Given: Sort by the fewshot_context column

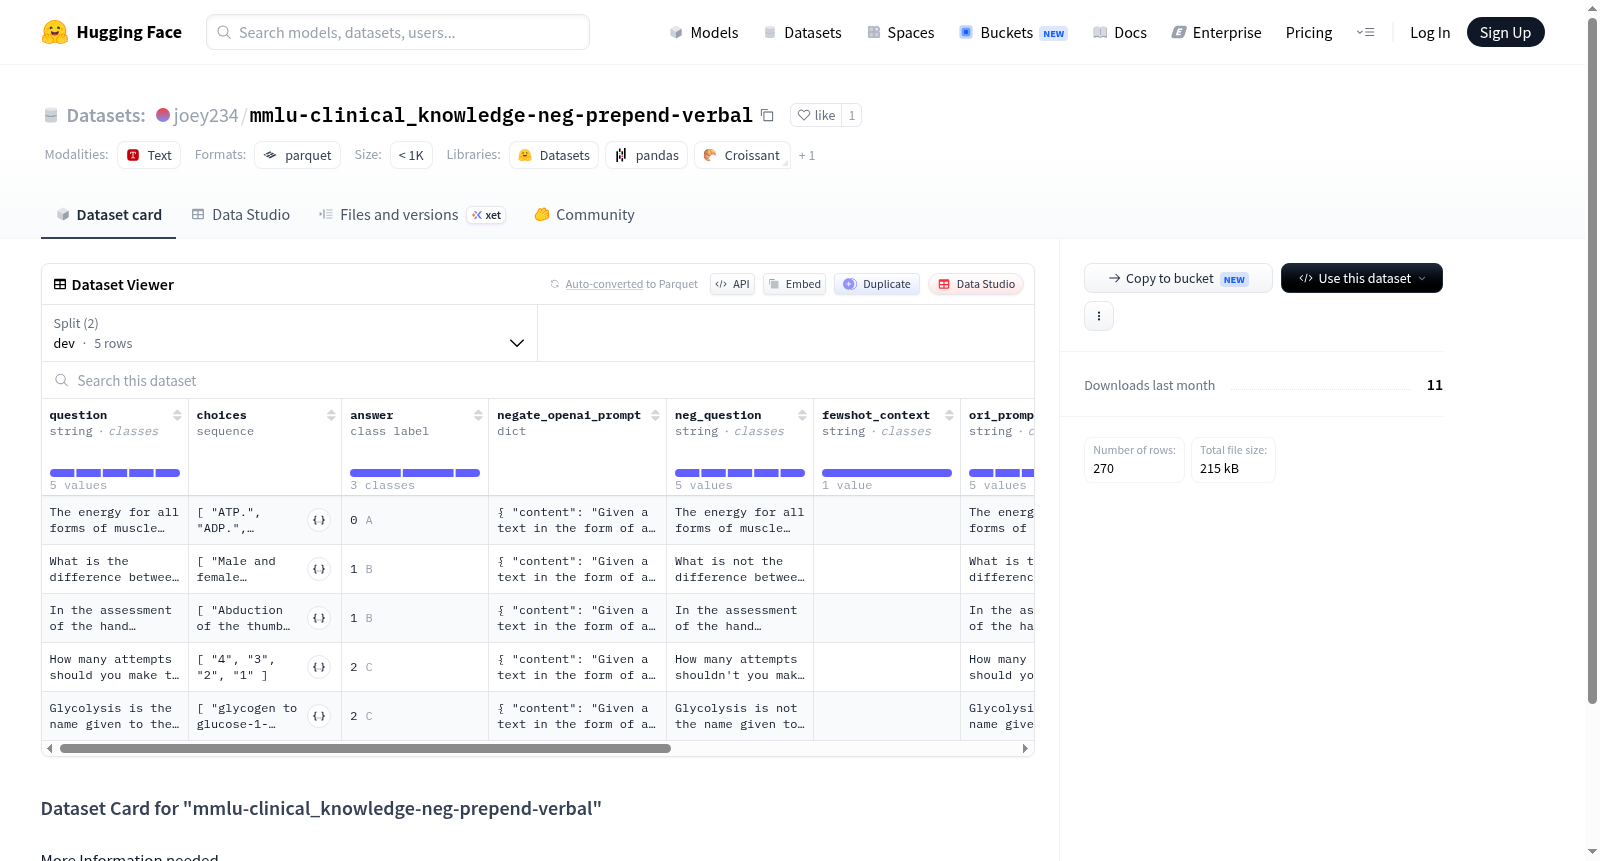Looking at the screenshot, I should click(949, 415).
